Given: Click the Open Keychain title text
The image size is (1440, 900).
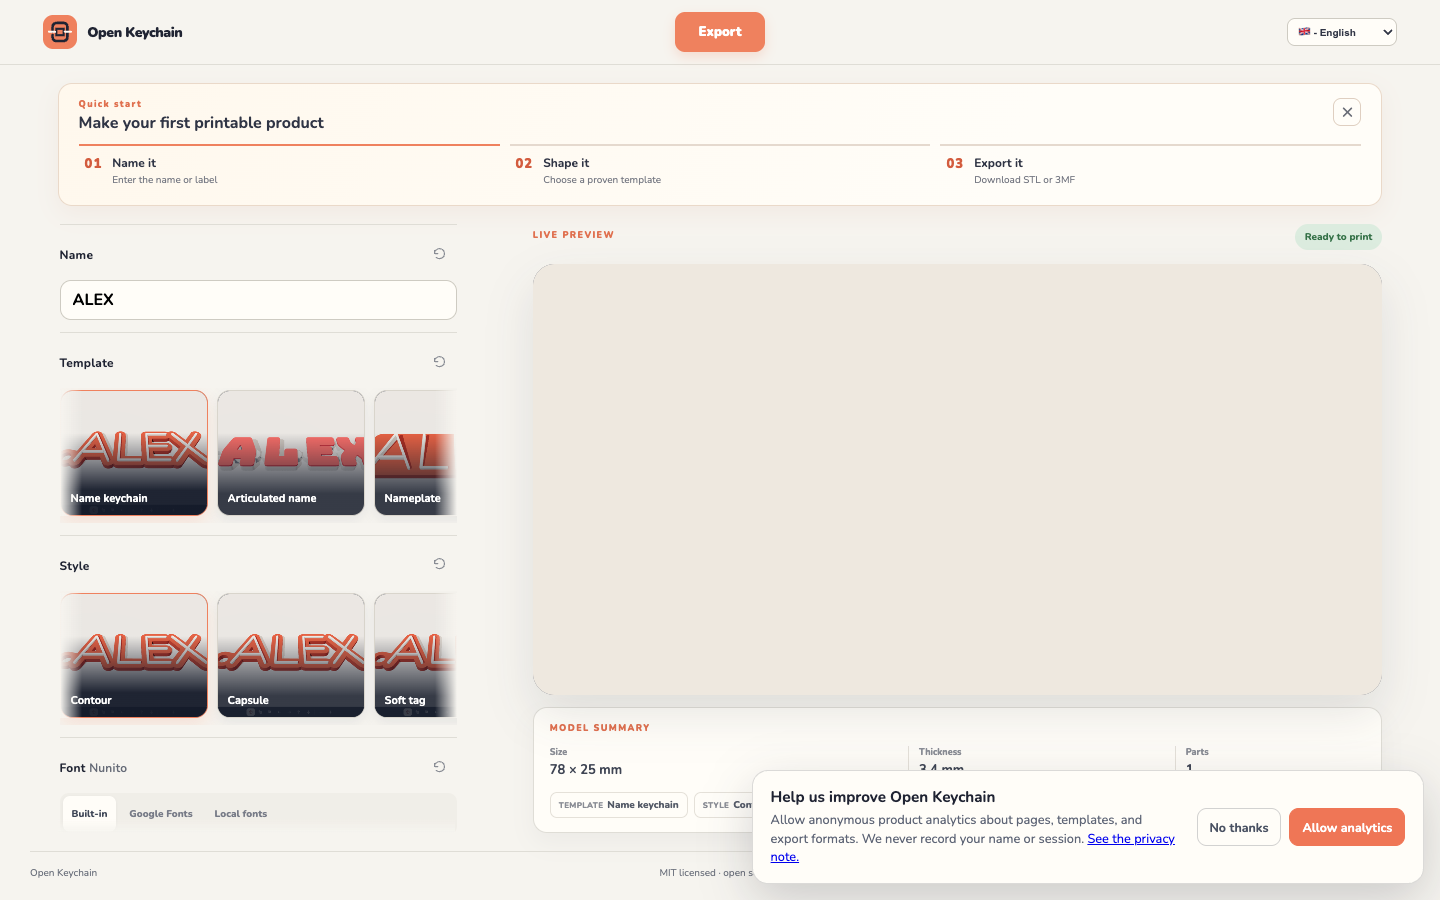Looking at the screenshot, I should click(x=135, y=32).
